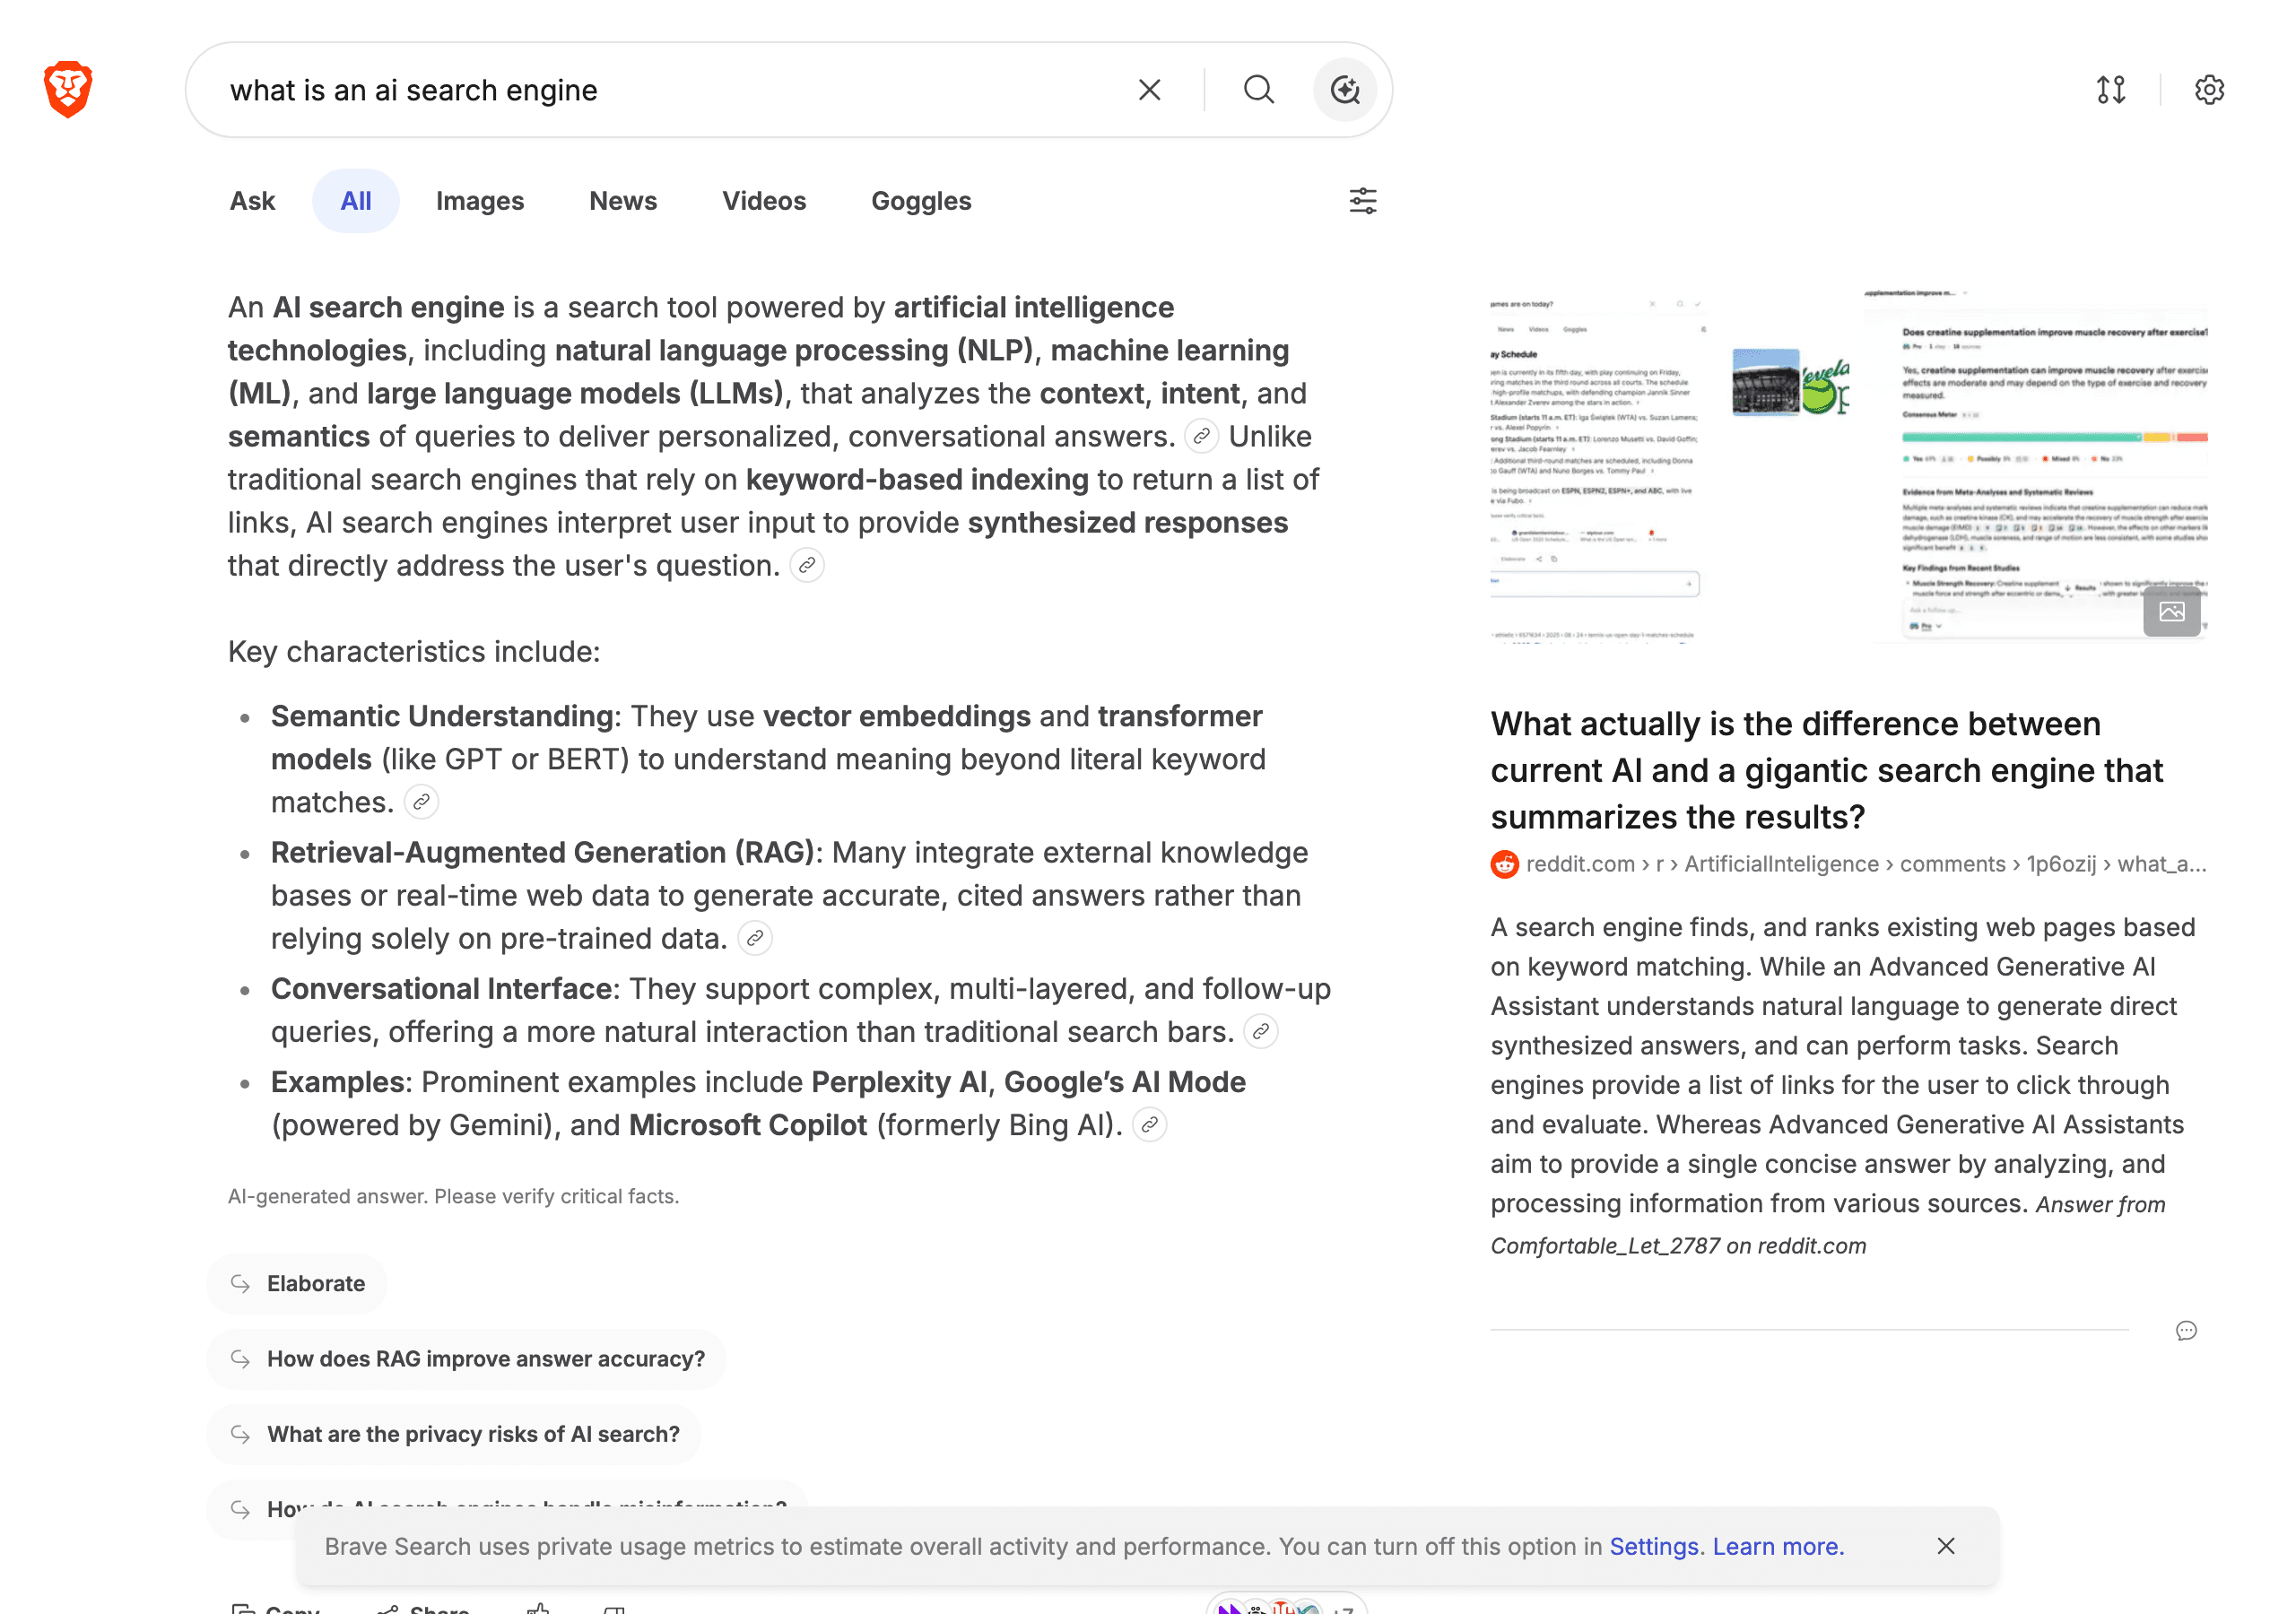2296x1614 pixels.
Task: Switch to the Goggles tab
Action: point(921,201)
